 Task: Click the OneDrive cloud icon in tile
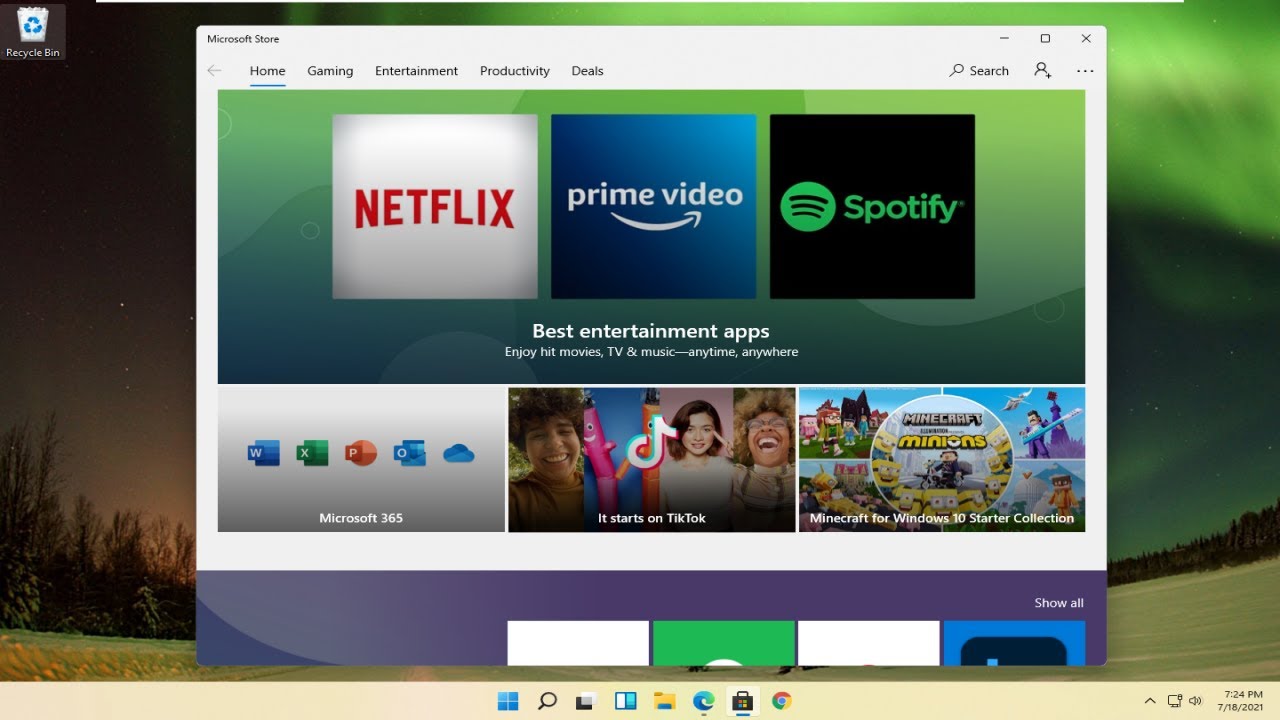tap(458, 454)
